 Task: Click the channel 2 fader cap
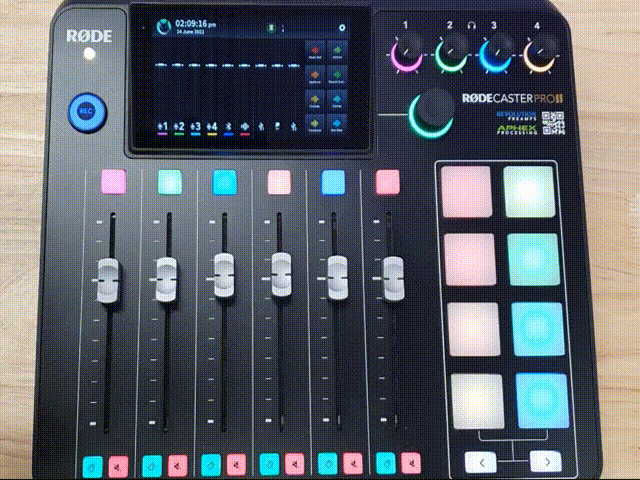click(x=167, y=279)
